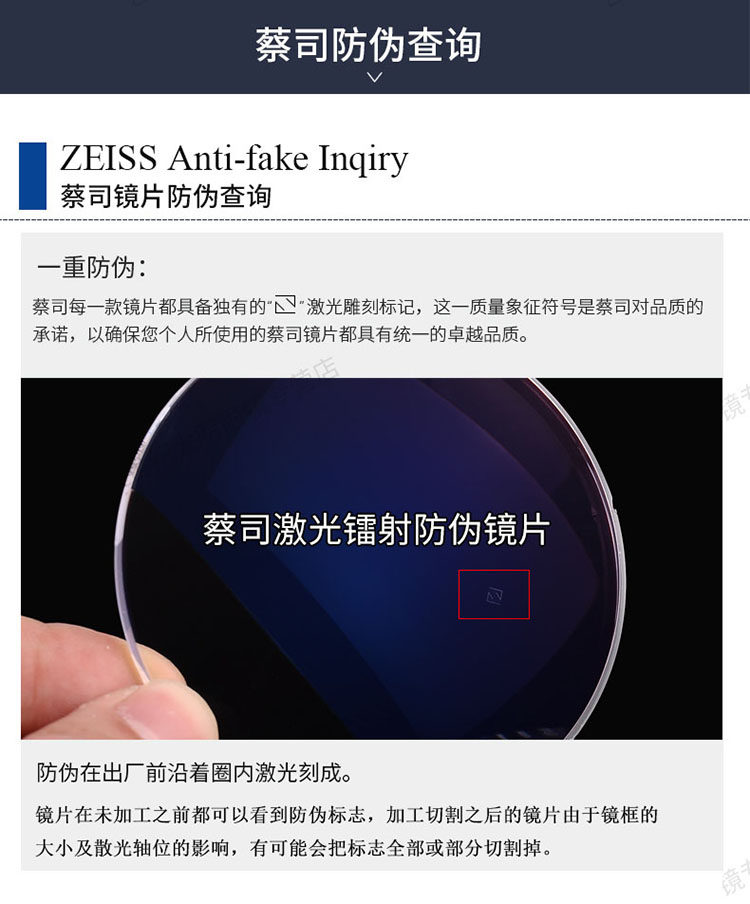Click the text 防伪在出厂前沿着圈内激光刻成
Viewport: 750px width, 904px height.
pyautogui.click(x=195, y=773)
